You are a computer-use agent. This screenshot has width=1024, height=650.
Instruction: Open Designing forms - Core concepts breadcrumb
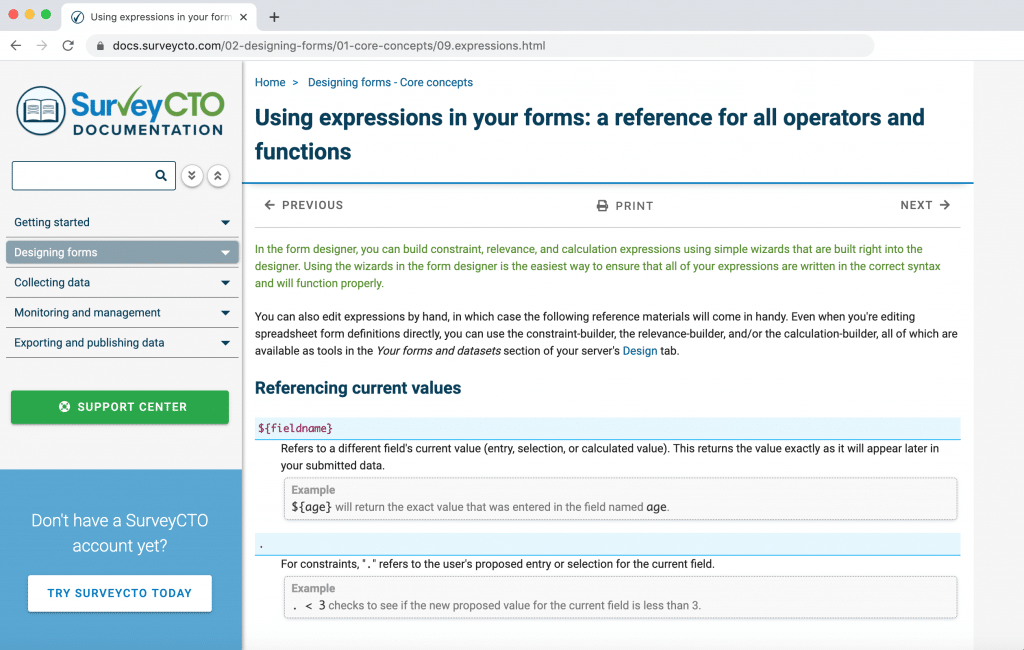[390, 82]
